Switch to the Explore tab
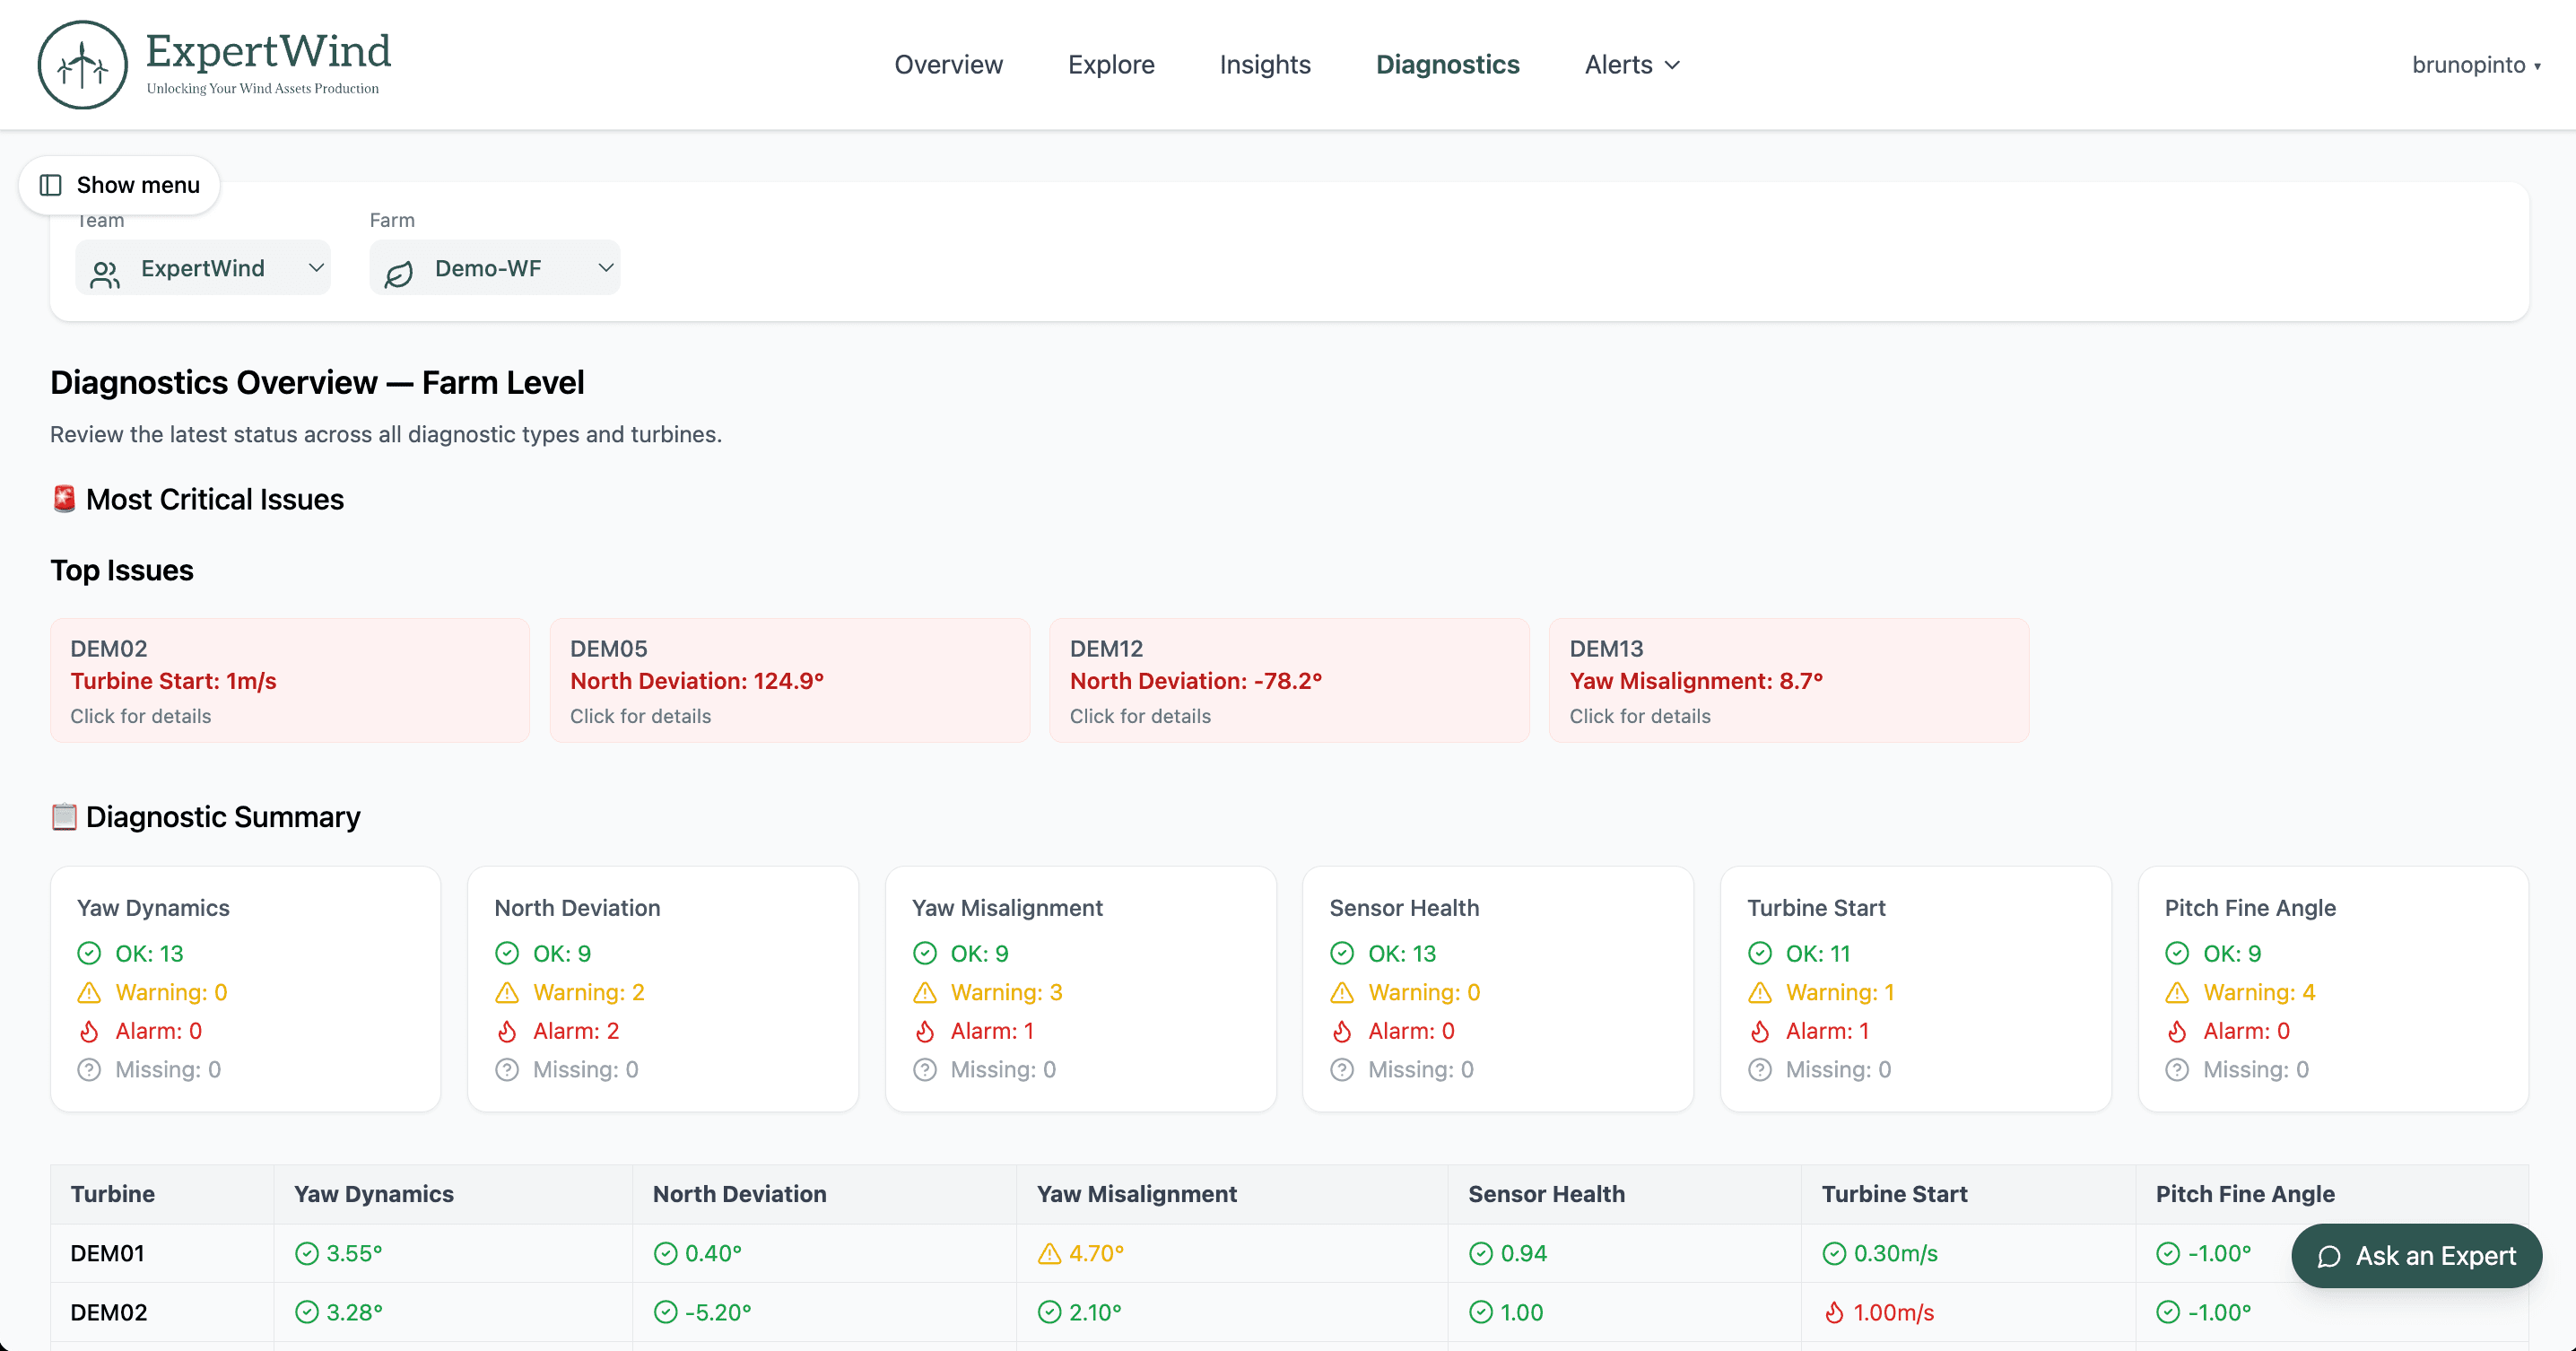 (x=1110, y=65)
